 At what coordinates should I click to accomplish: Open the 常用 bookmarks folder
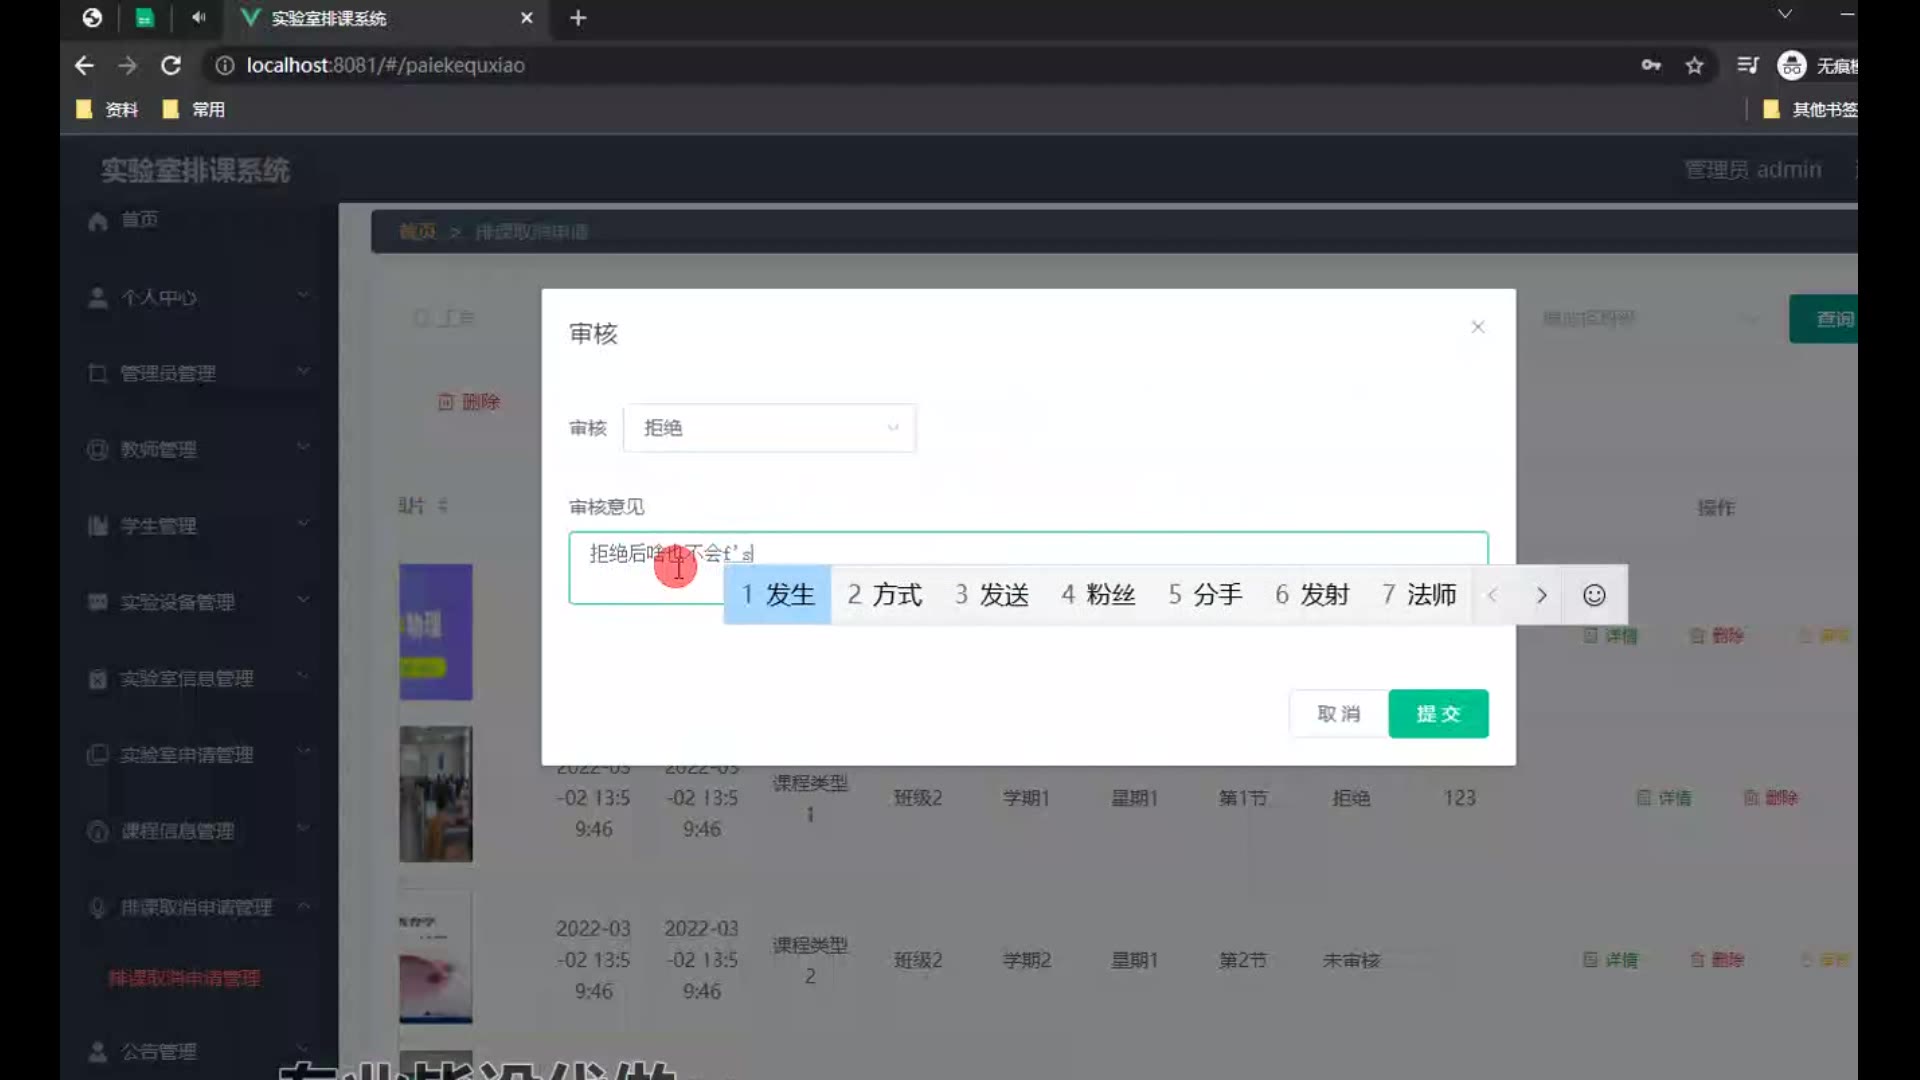pyautogui.click(x=194, y=109)
